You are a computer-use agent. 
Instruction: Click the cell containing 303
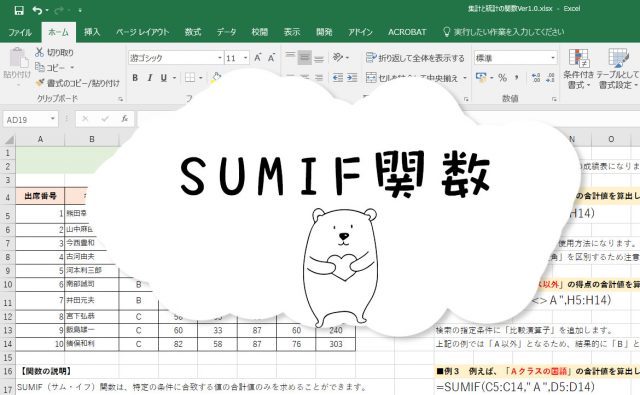(x=336, y=344)
